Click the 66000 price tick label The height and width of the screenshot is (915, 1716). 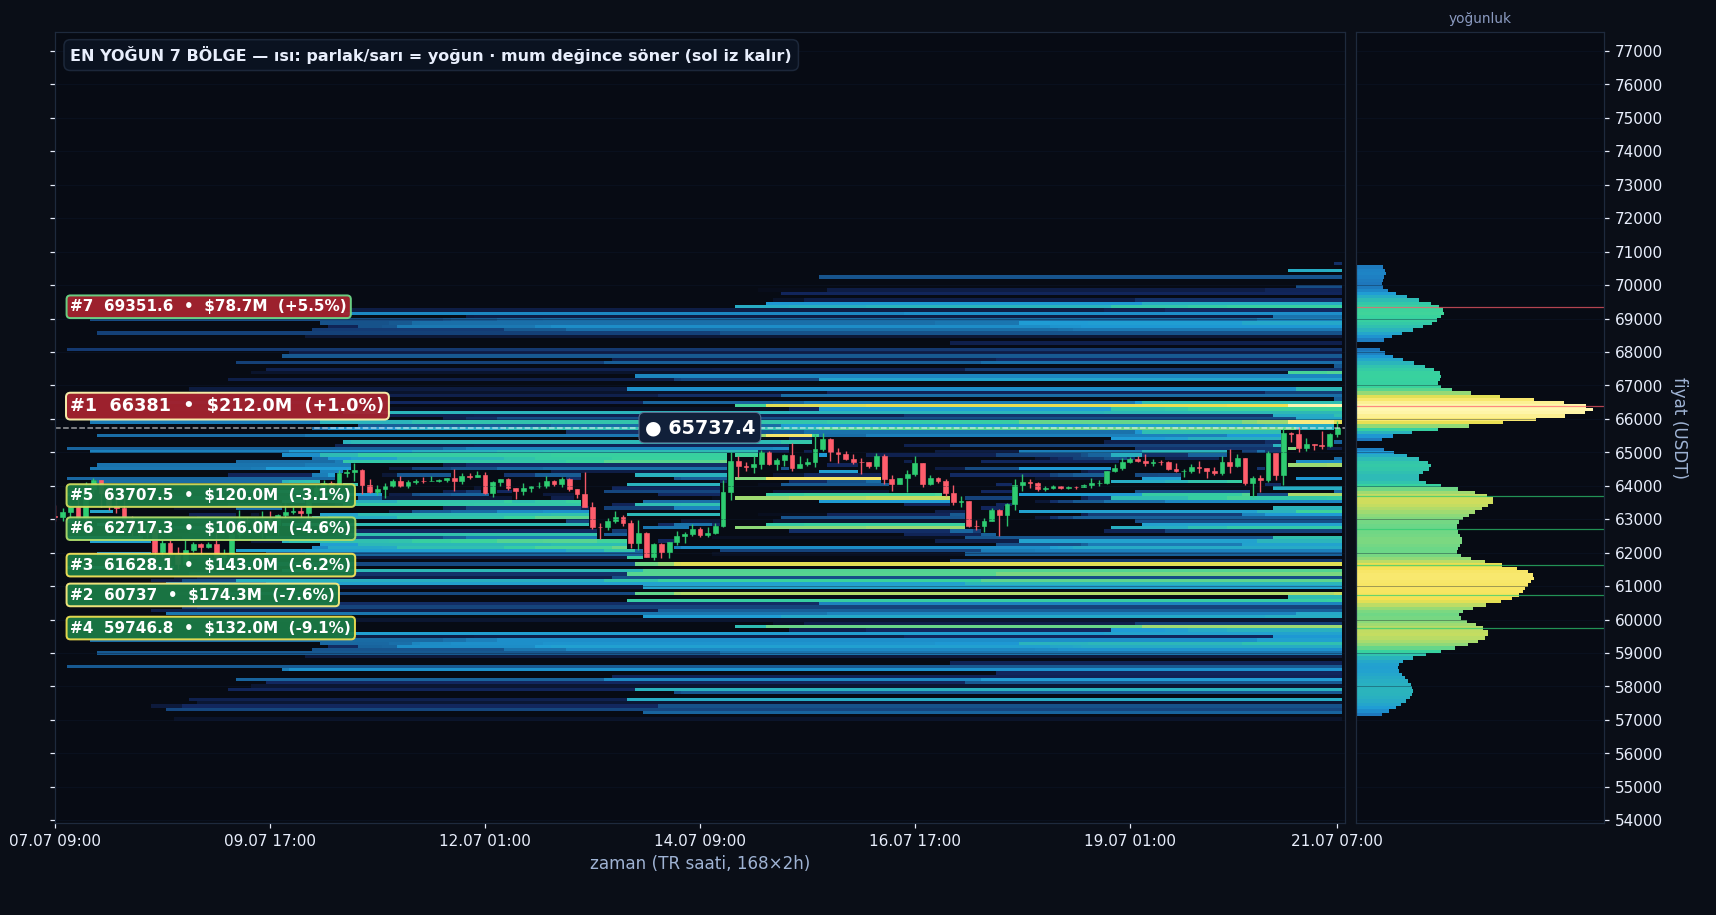tap(1638, 420)
